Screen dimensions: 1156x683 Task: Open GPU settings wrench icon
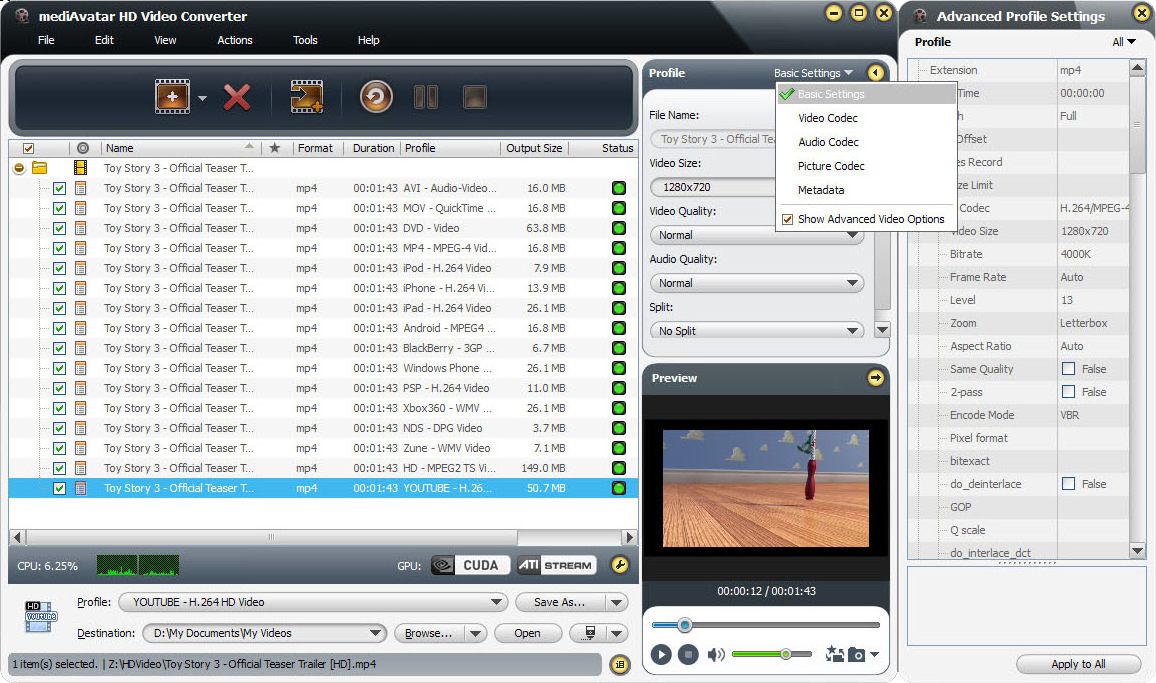pos(620,565)
